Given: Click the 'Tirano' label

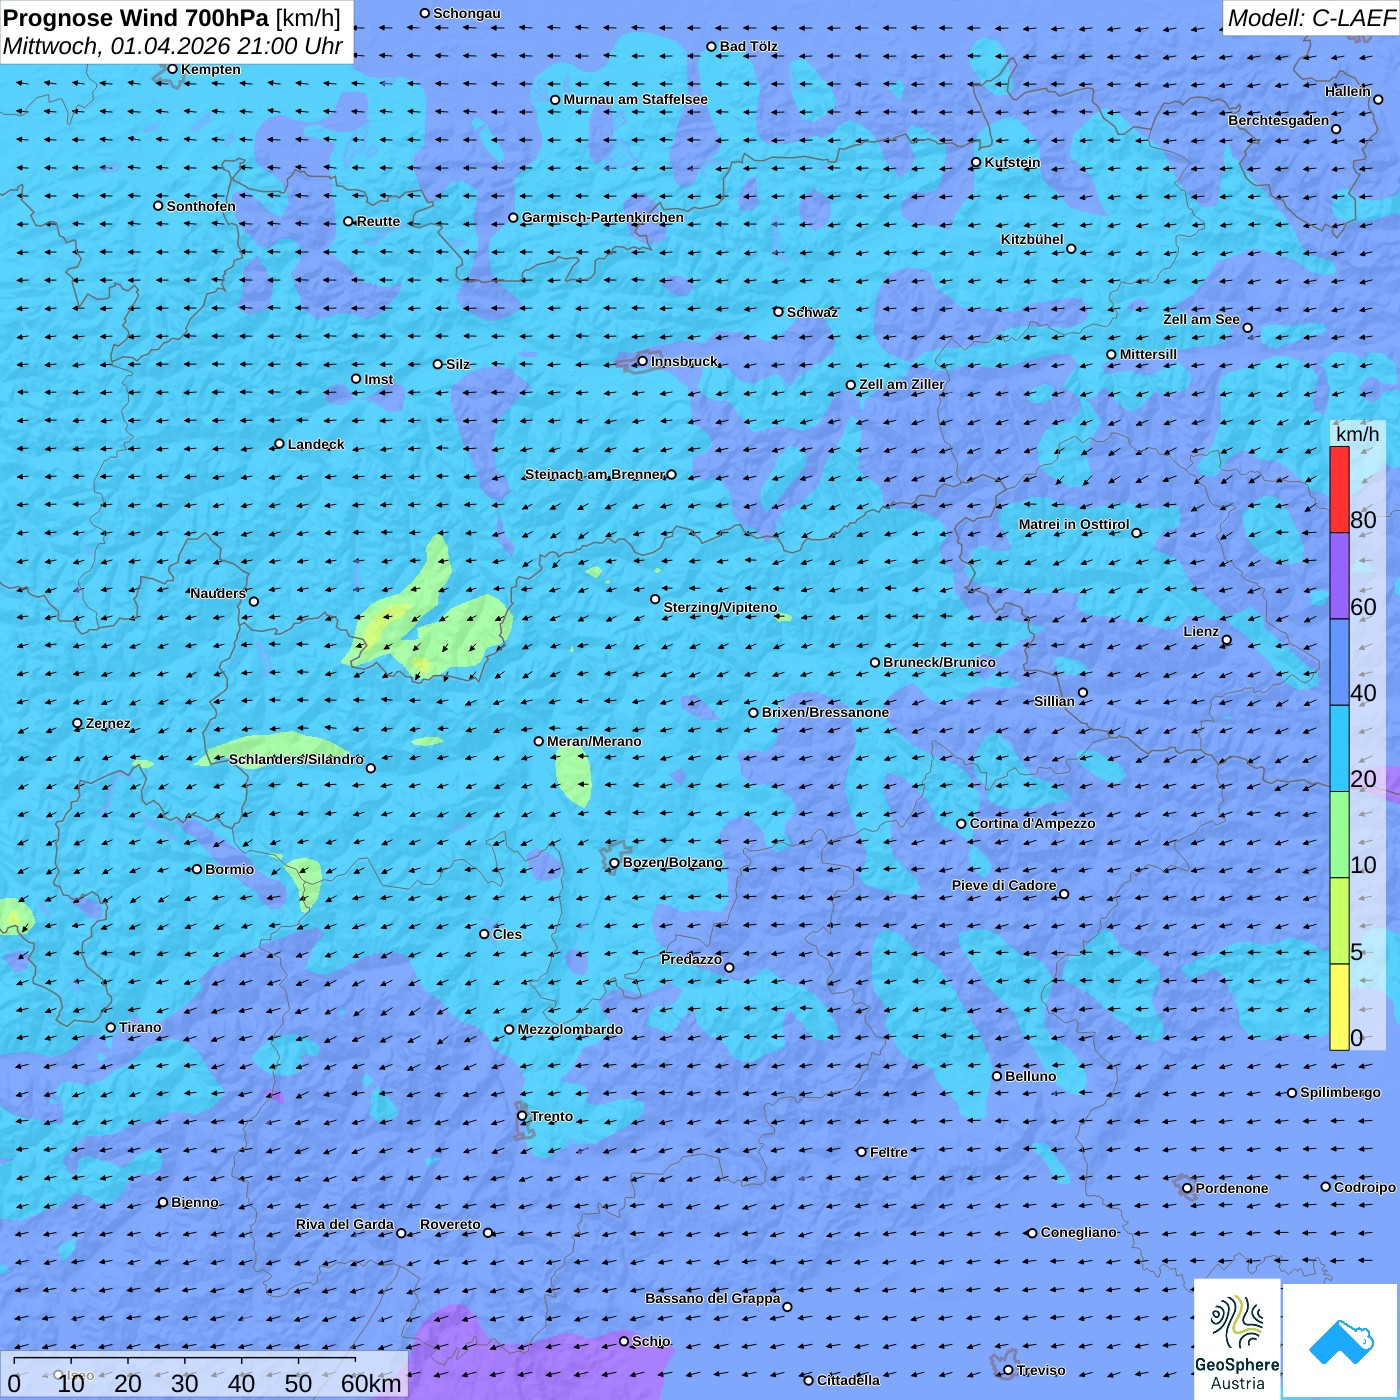Looking at the screenshot, I should pyautogui.click(x=140, y=1027).
